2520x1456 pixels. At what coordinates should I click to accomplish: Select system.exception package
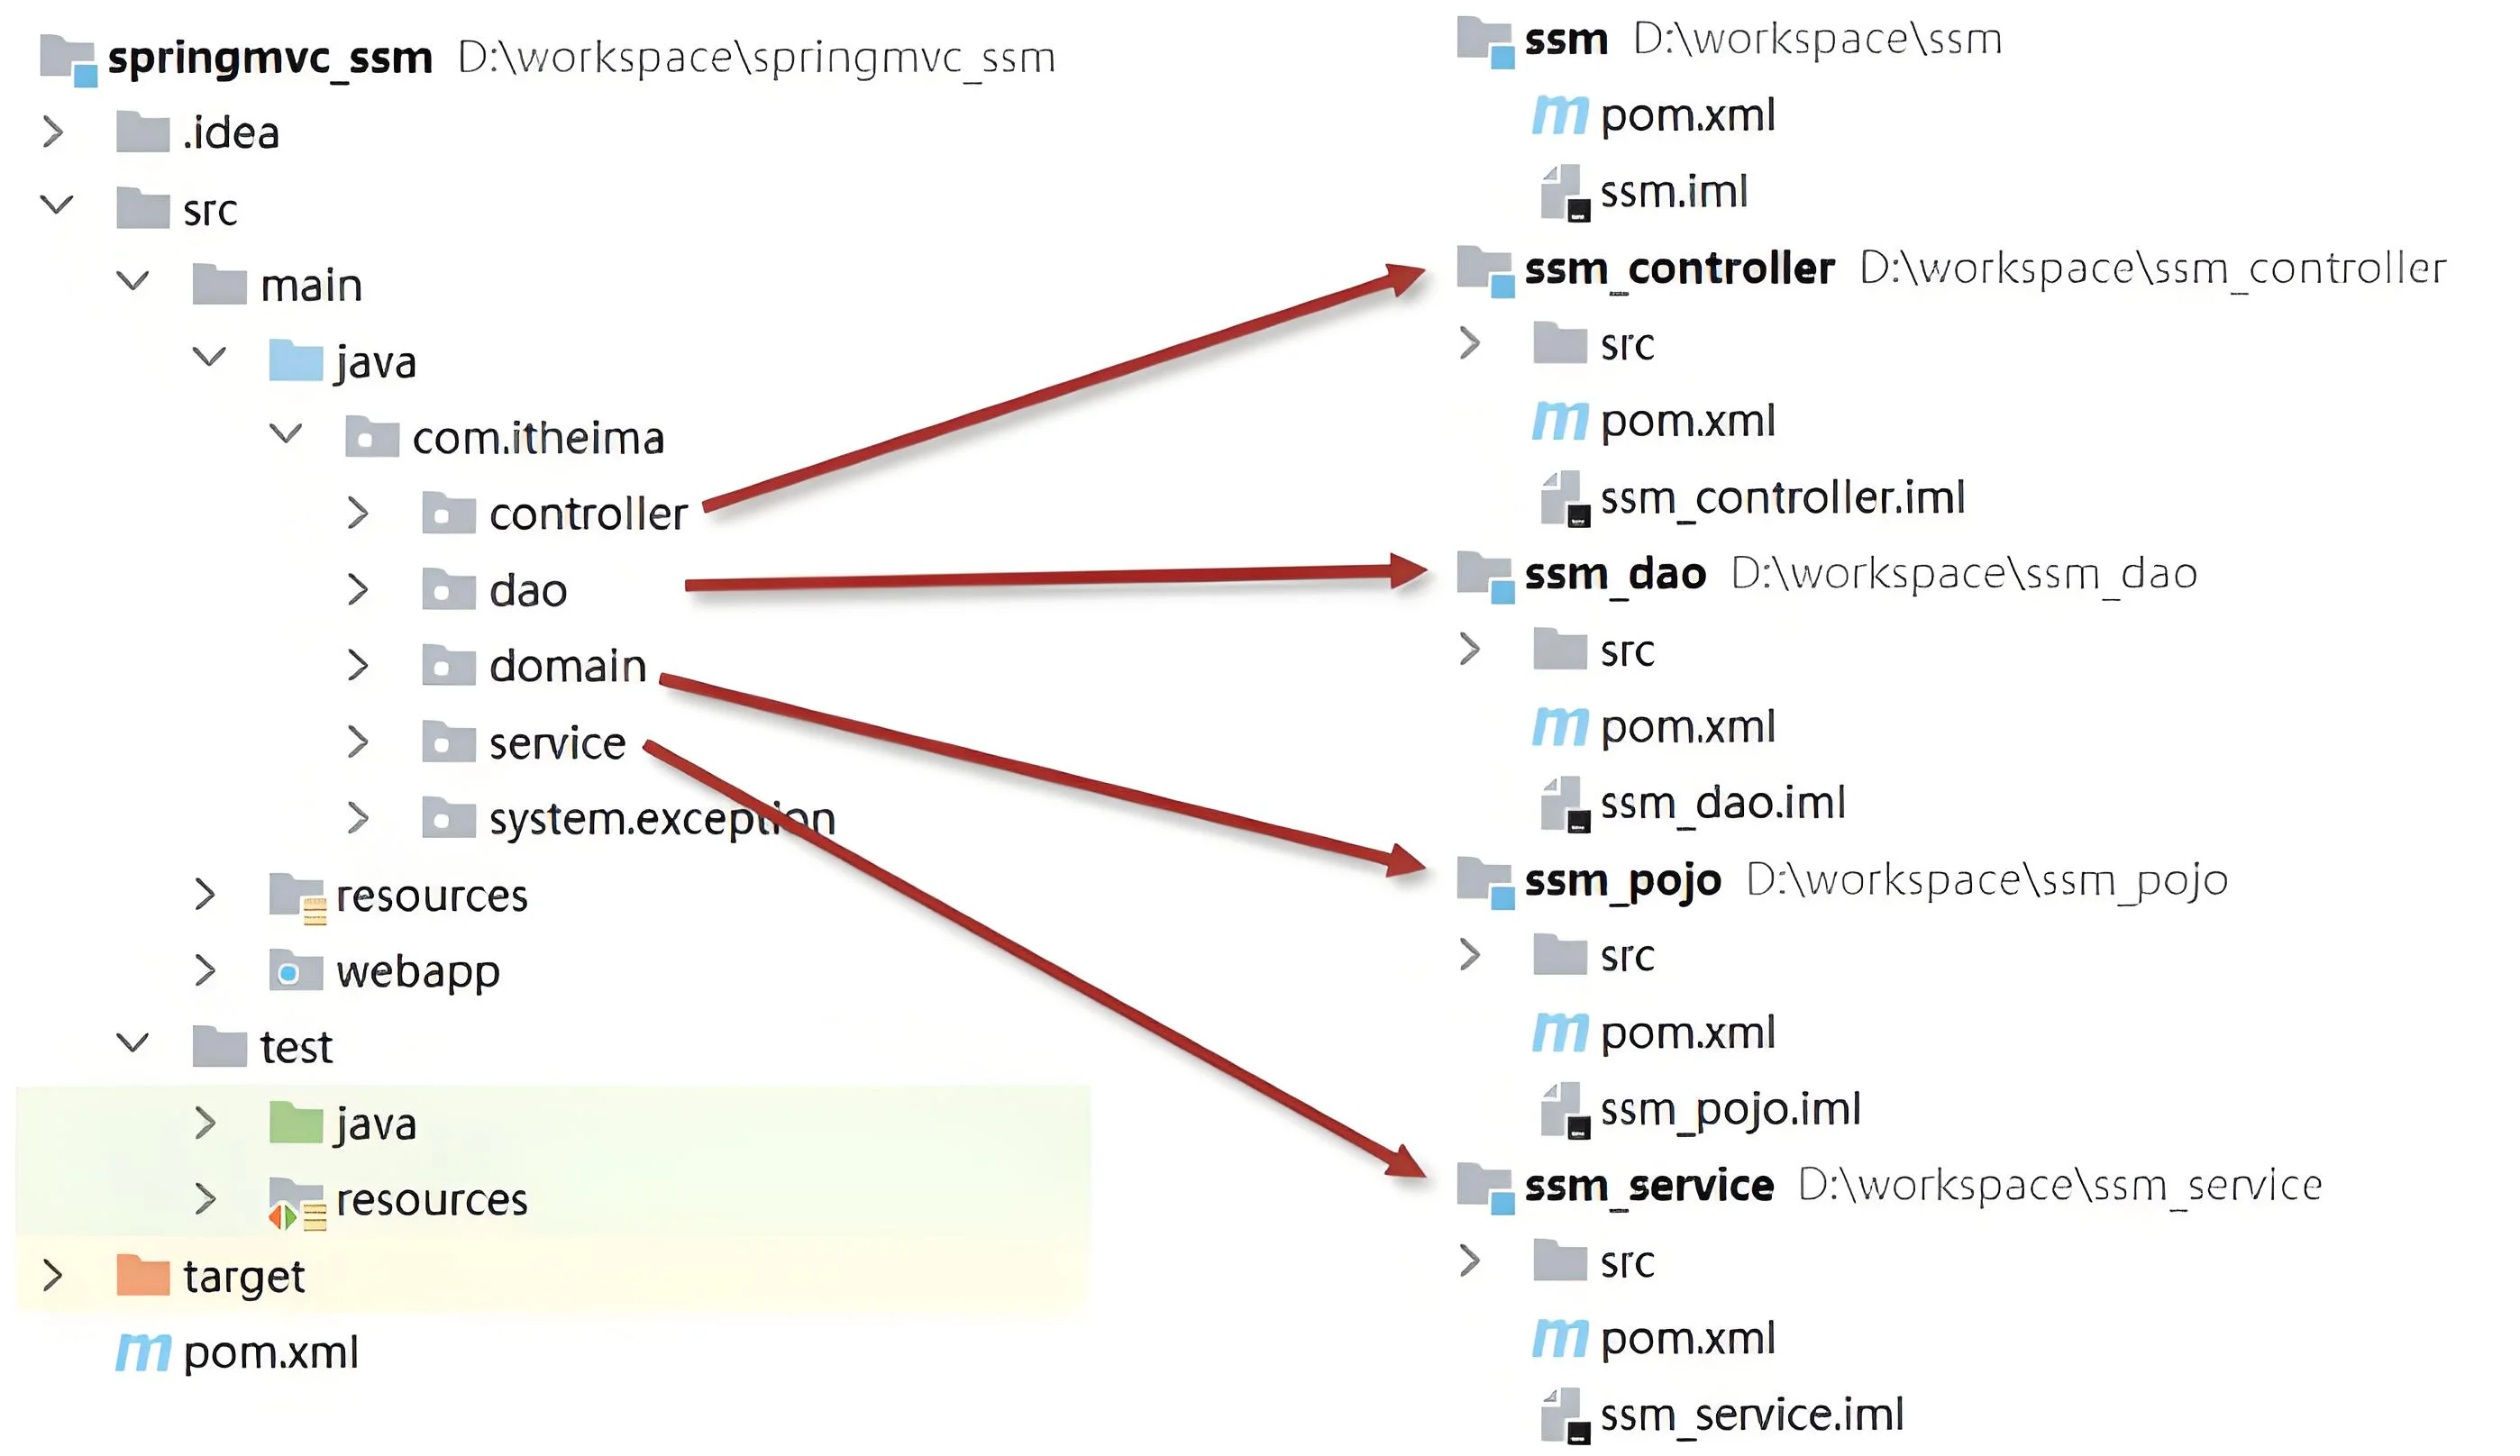coord(662,819)
